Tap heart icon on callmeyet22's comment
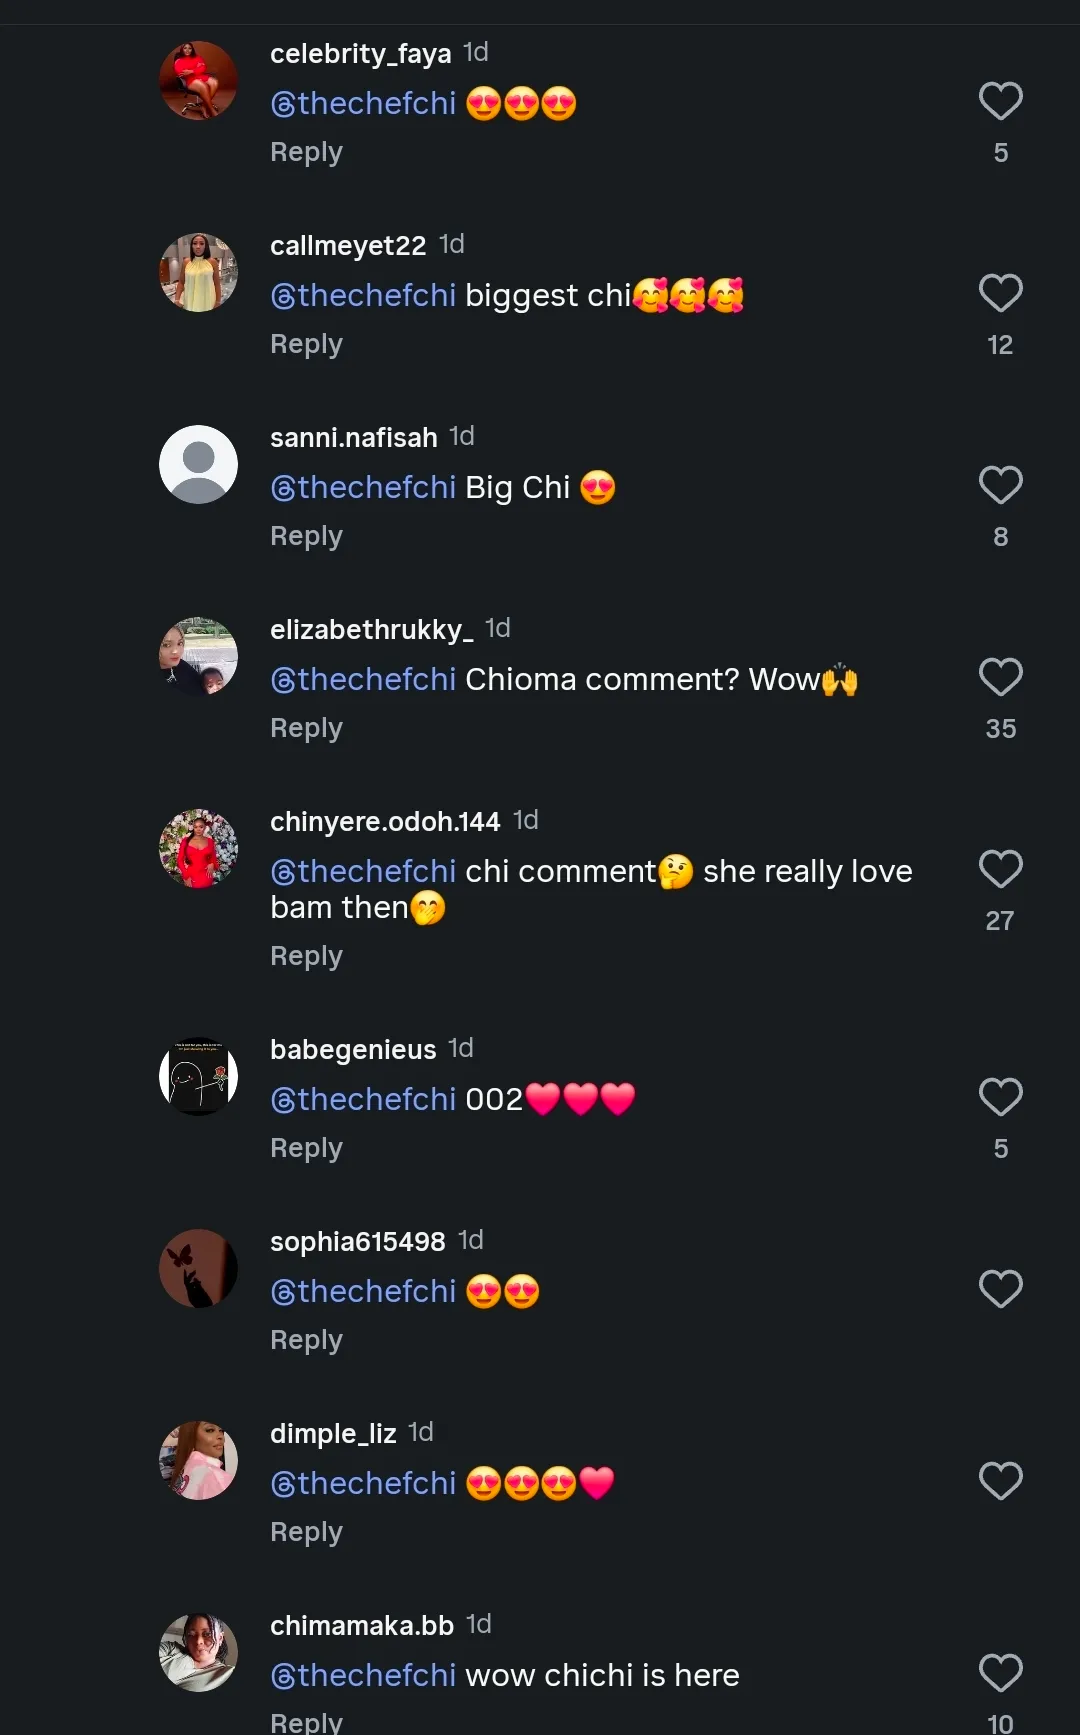 (1000, 293)
